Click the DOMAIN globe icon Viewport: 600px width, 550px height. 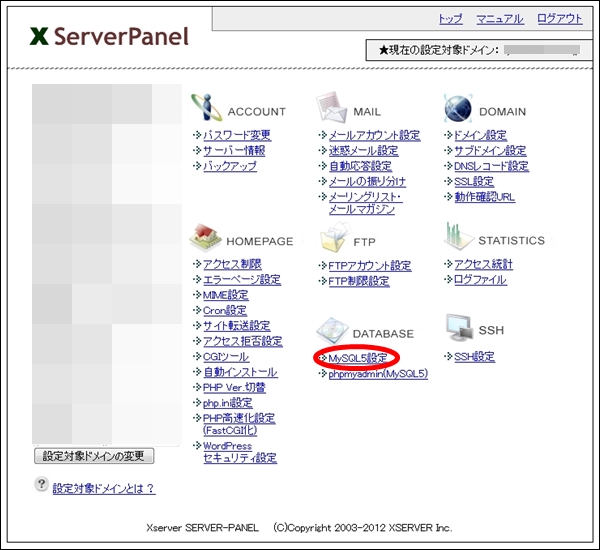[458, 108]
